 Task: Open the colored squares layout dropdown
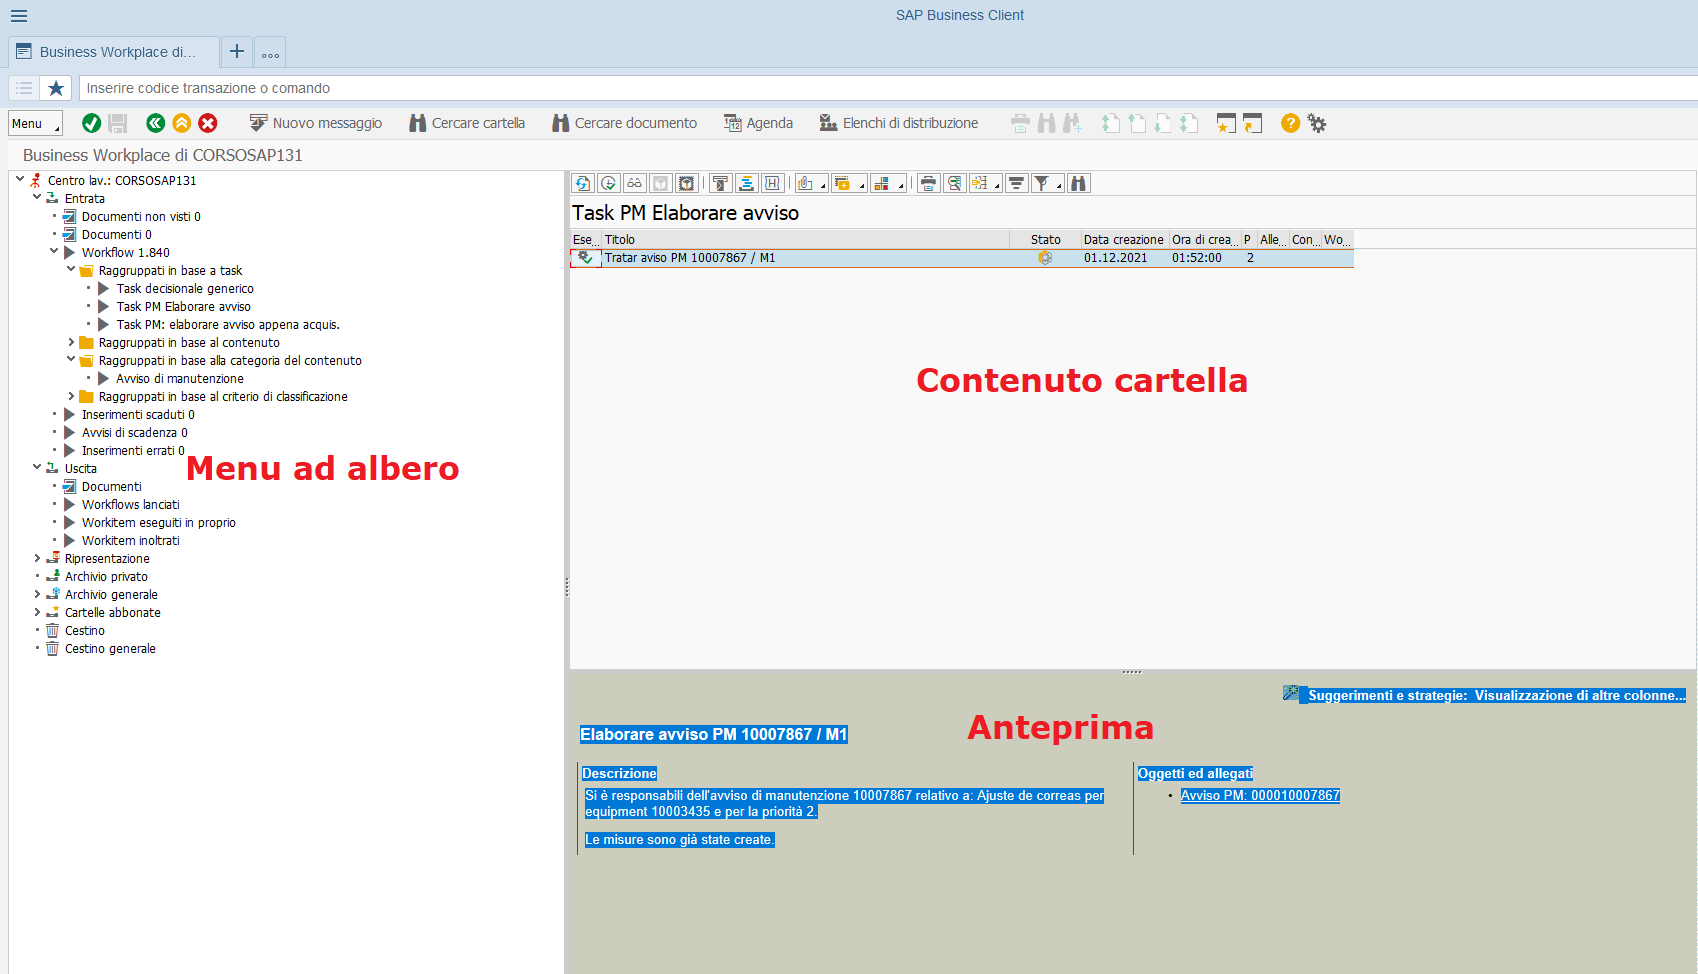[x=888, y=183]
